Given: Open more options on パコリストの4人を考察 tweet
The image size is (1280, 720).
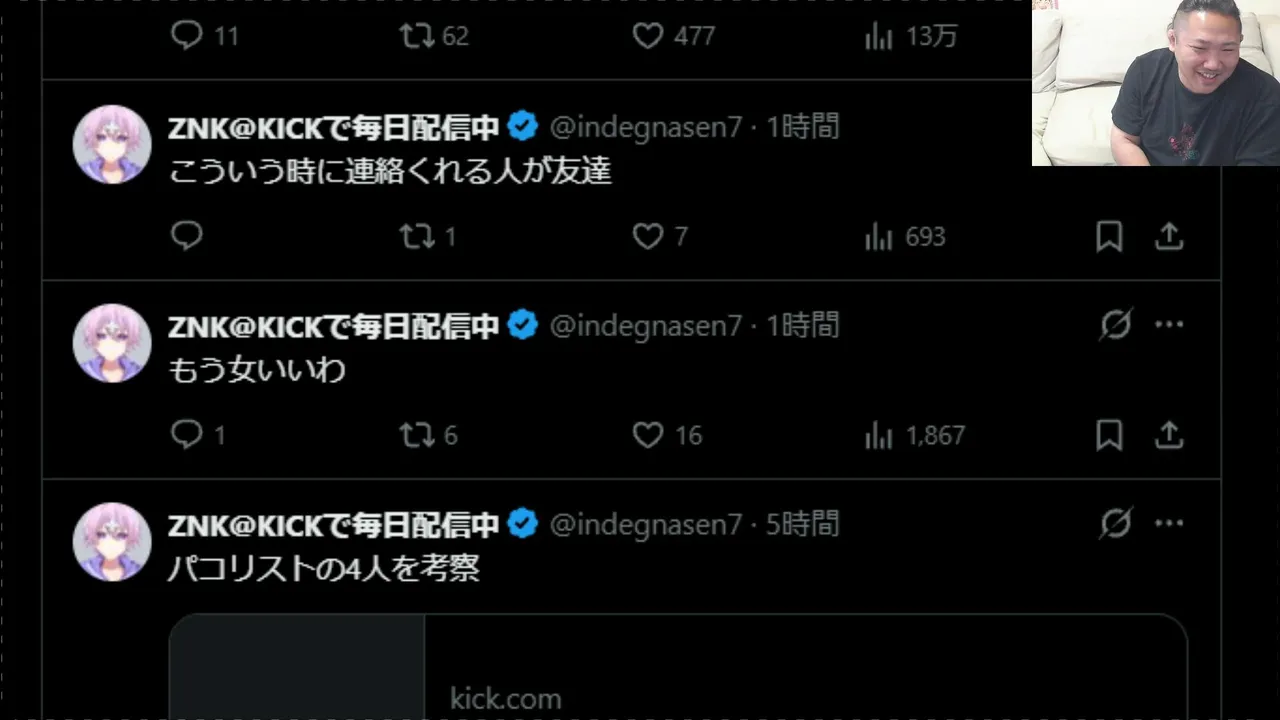Looking at the screenshot, I should pyautogui.click(x=1169, y=523).
